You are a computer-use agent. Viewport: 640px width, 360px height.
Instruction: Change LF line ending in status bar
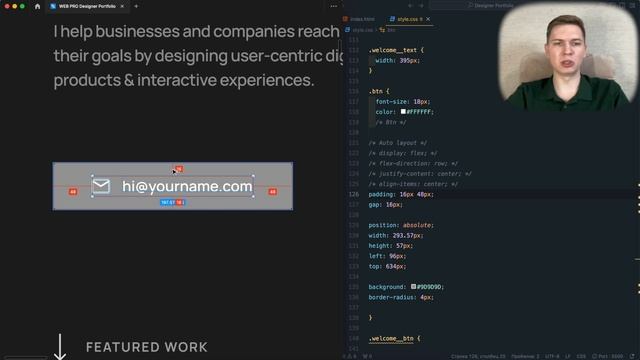click(x=567, y=356)
